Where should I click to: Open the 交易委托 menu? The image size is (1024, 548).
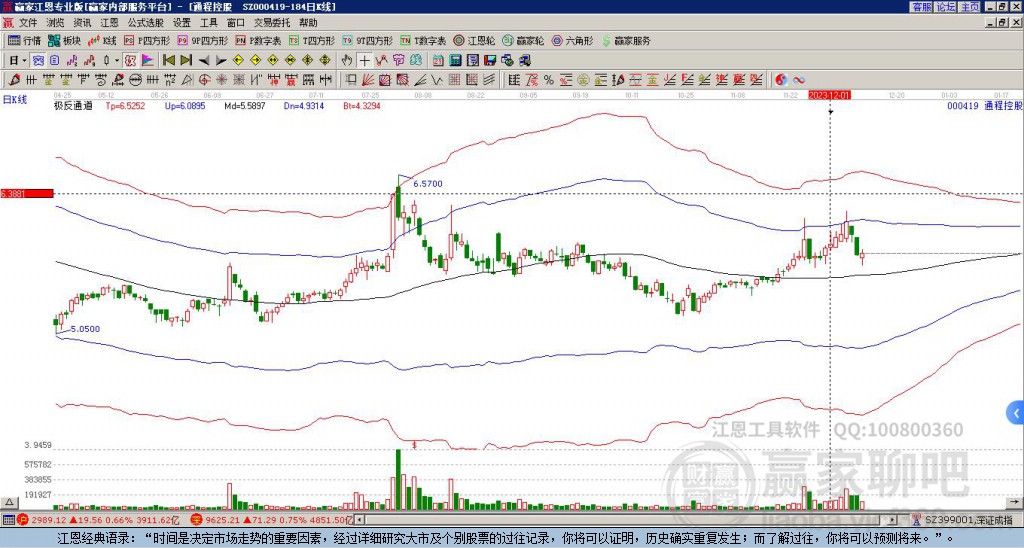click(272, 23)
